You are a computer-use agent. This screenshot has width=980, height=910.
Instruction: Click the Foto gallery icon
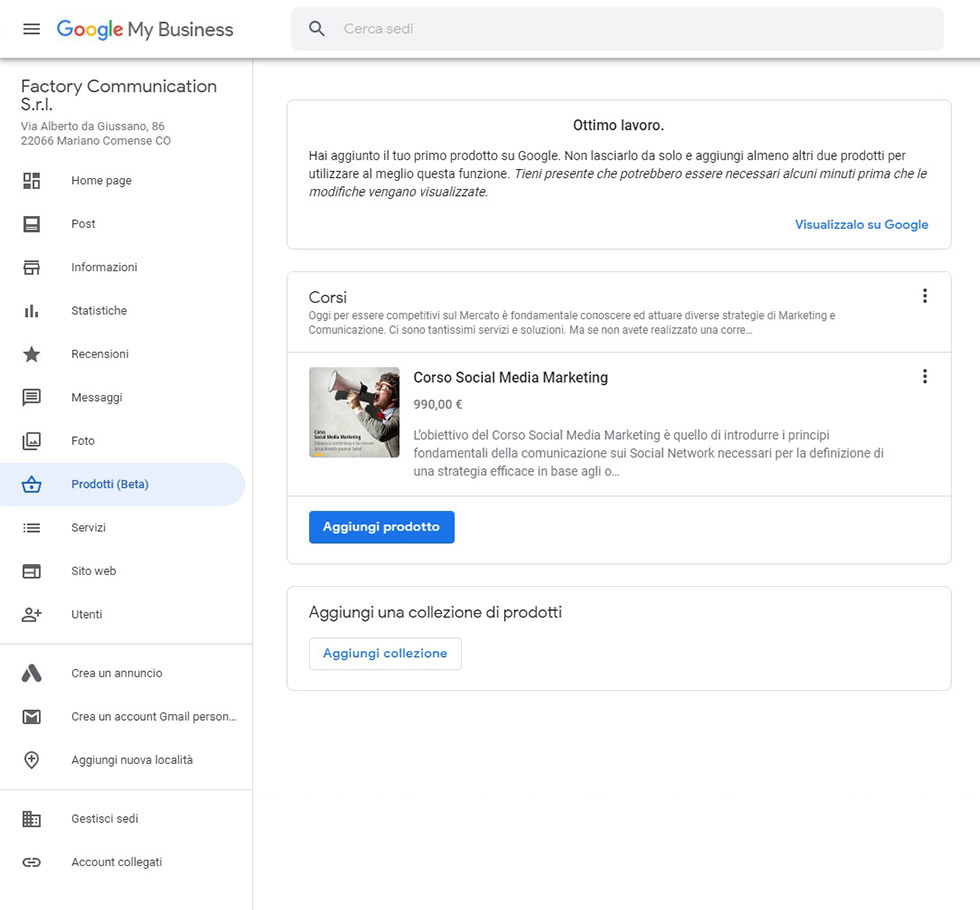pos(31,441)
